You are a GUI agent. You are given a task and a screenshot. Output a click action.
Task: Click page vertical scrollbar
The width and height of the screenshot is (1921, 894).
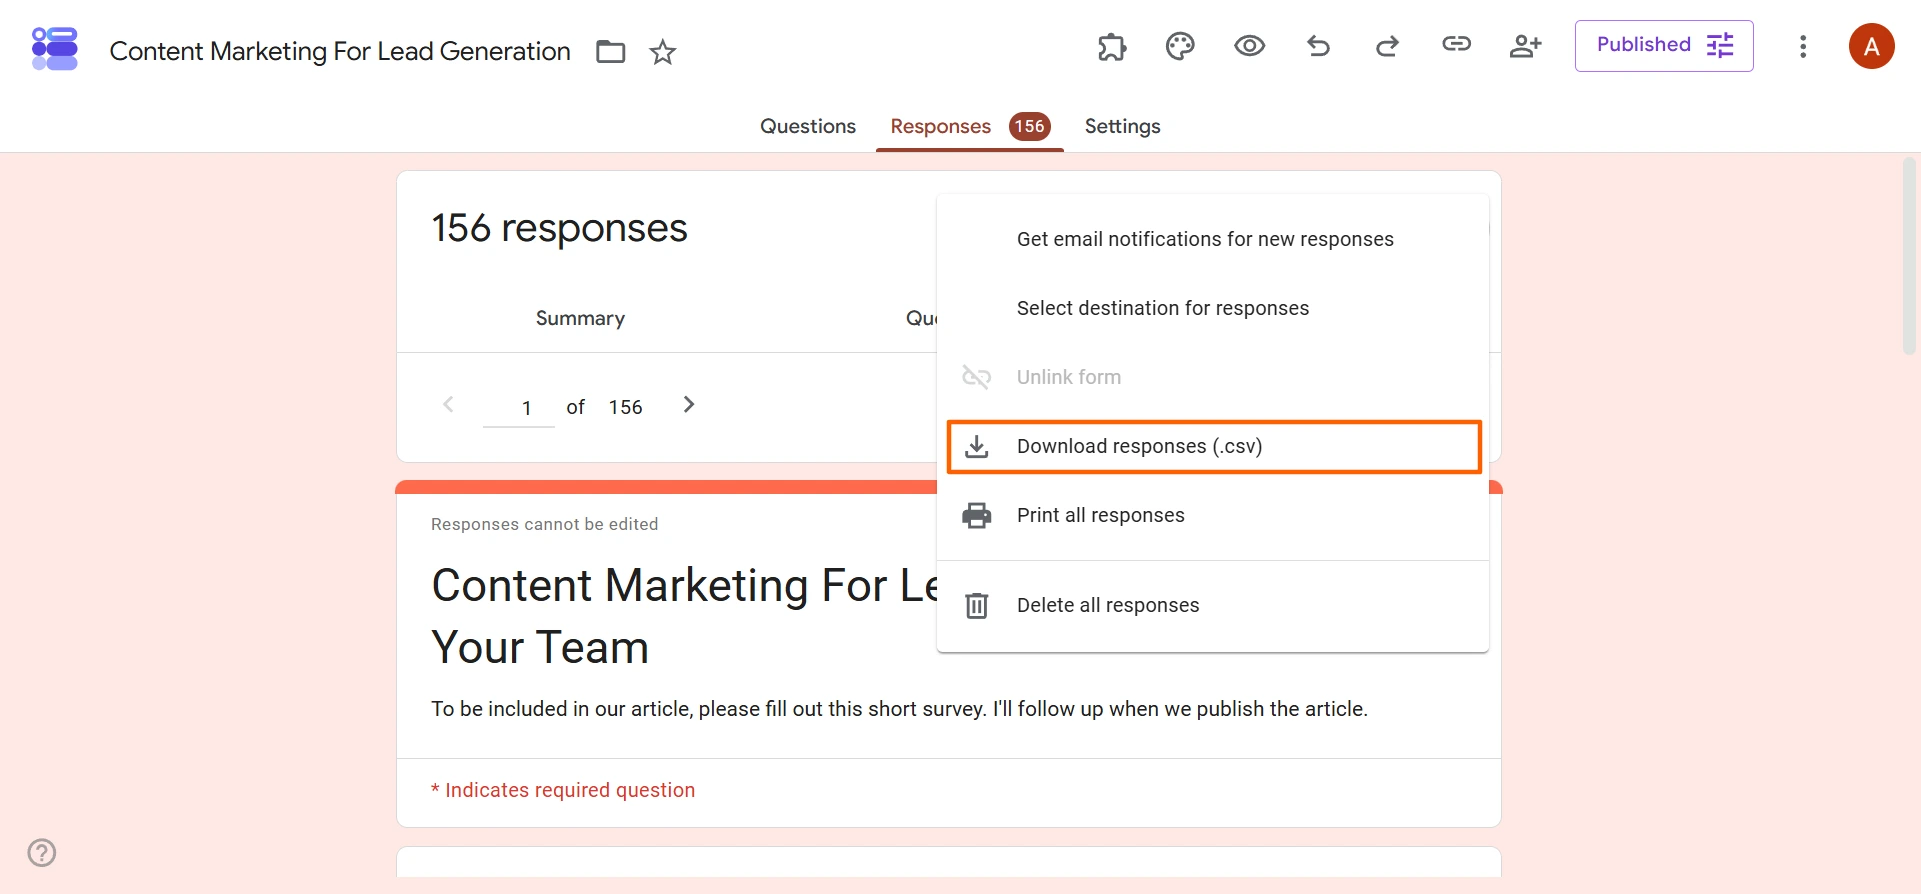(x=1910, y=255)
